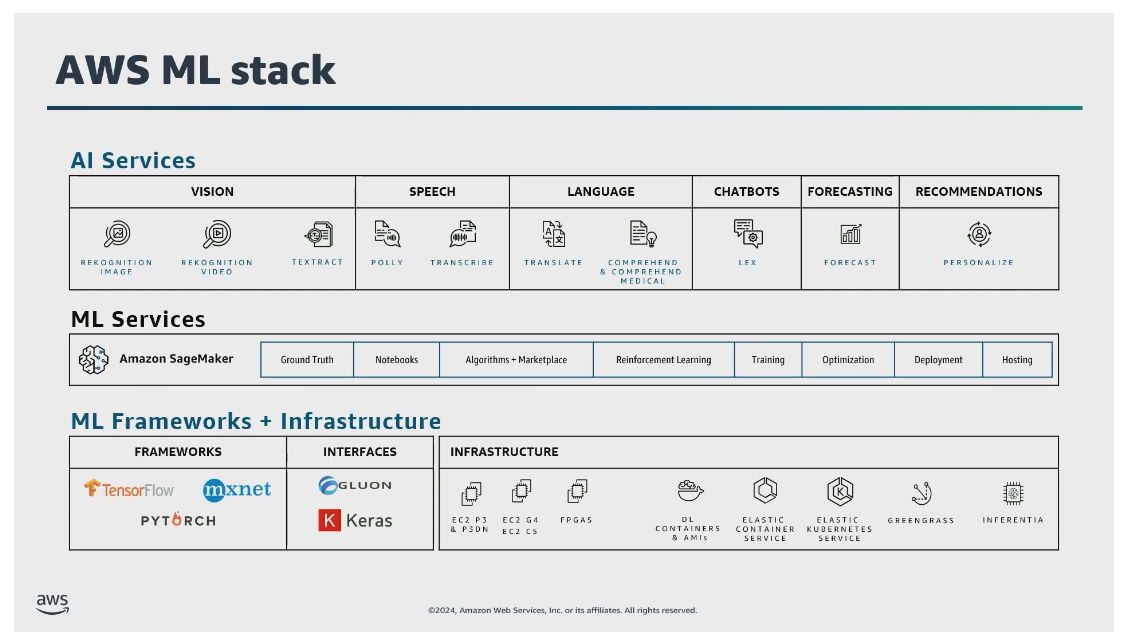Click the Amazon SageMaker brain icon
The width and height of the screenshot is (1125, 641).
[93, 360]
